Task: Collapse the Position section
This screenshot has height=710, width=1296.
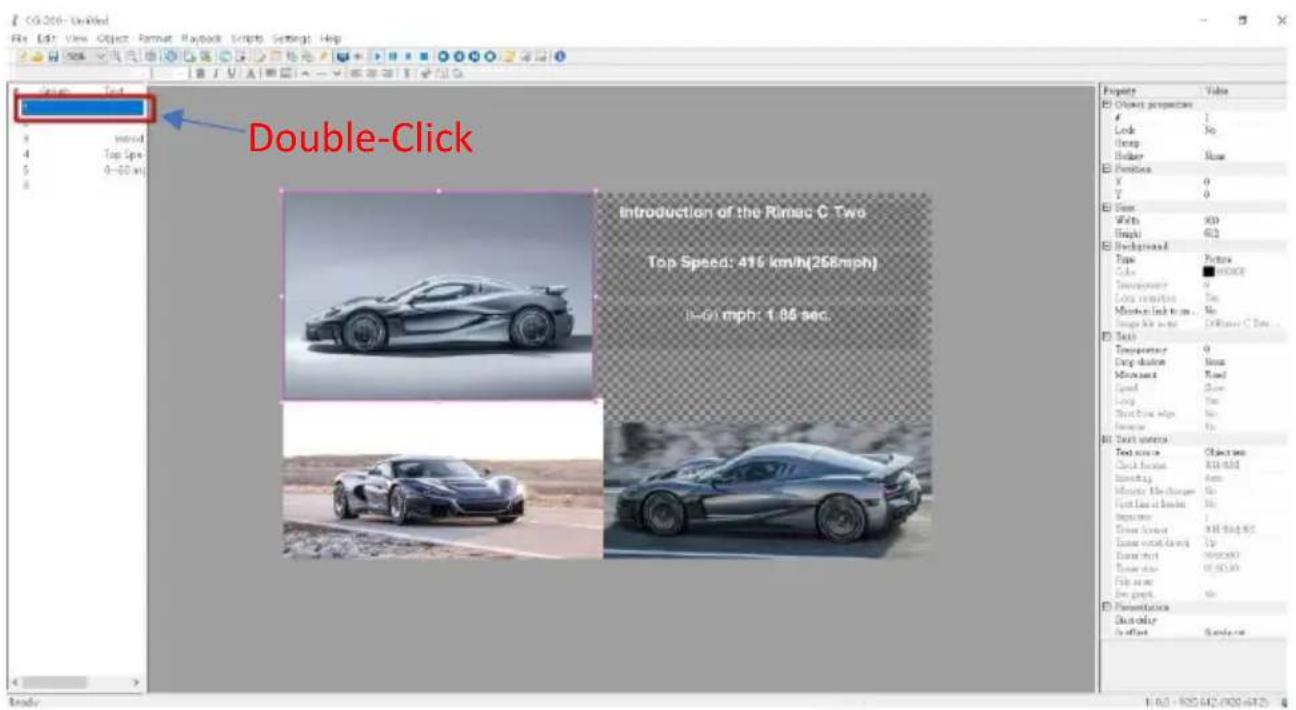Action: 1107,169
